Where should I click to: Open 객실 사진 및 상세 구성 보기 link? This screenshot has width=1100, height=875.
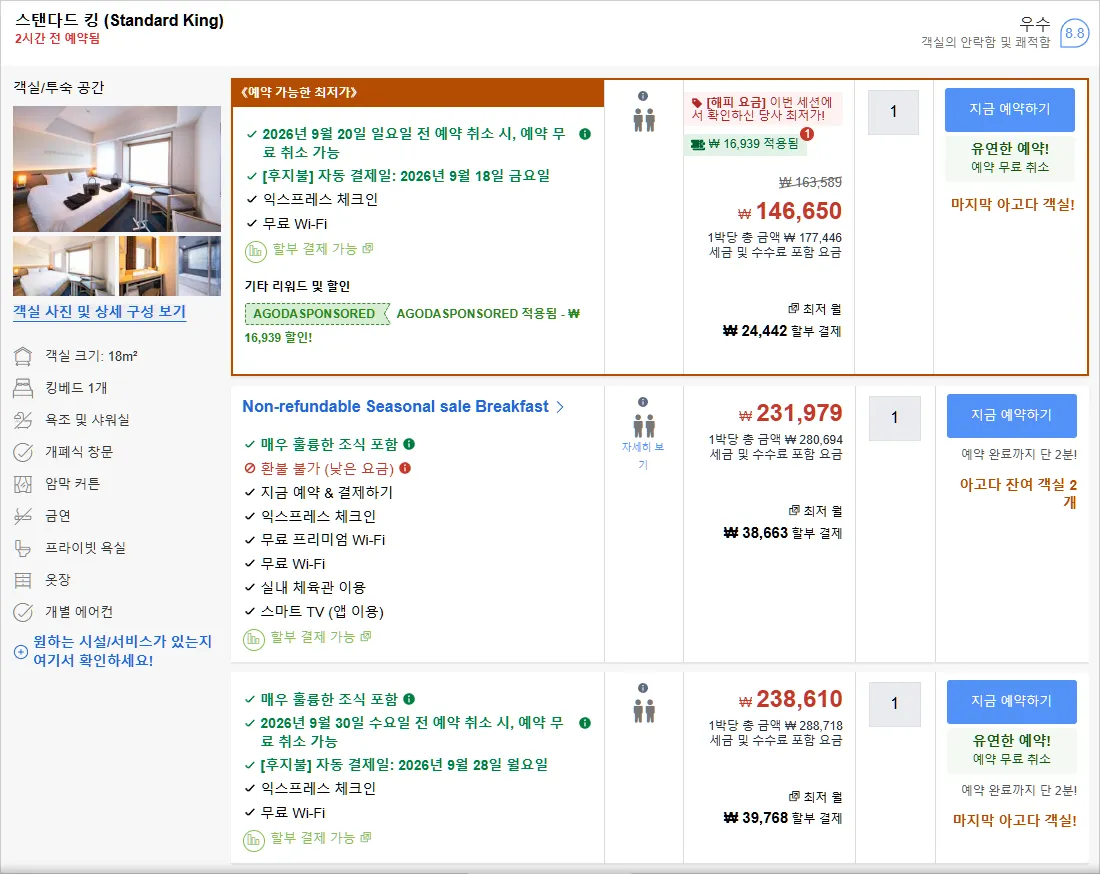pyautogui.click(x=99, y=312)
